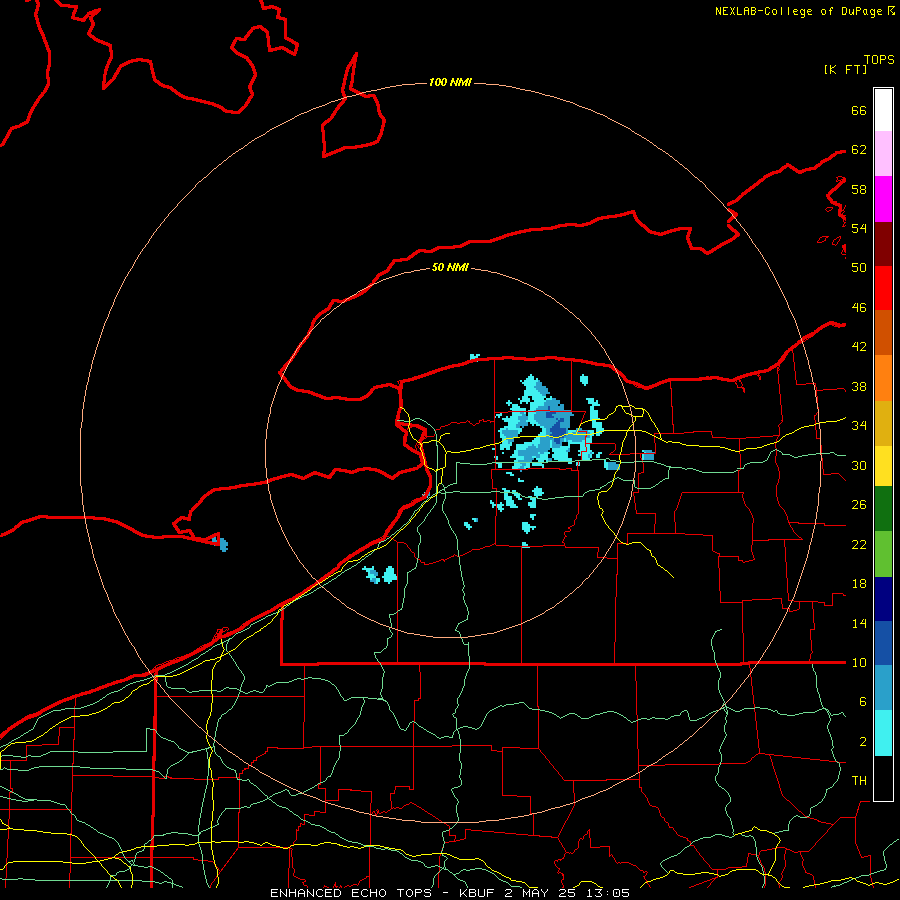Screen dimensions: 900x900
Task: Click the bright yellow legend swatch near 30
Action: (x=883, y=466)
